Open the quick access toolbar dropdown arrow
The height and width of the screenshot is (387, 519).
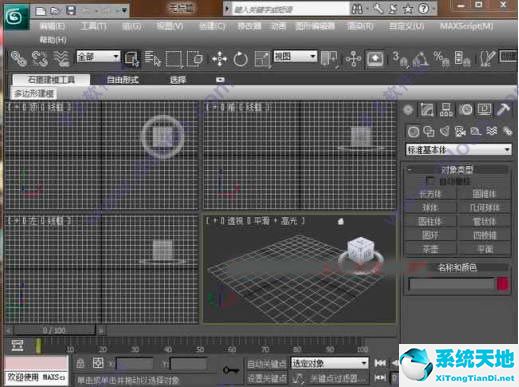click(x=124, y=11)
